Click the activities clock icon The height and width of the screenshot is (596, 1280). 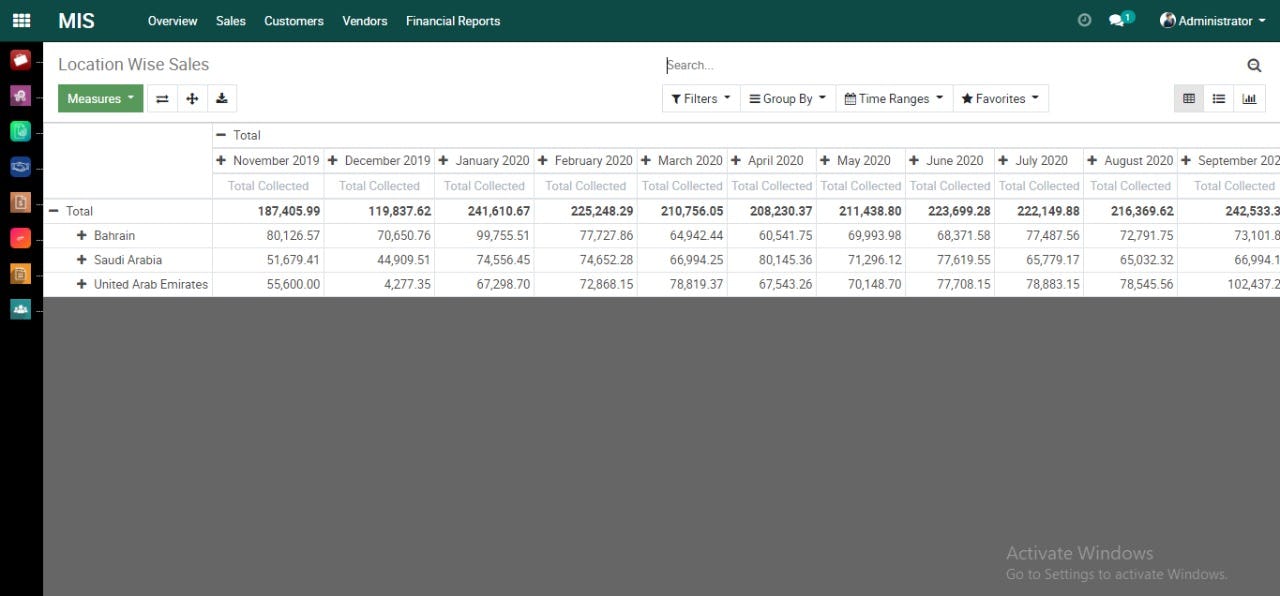(x=1084, y=19)
